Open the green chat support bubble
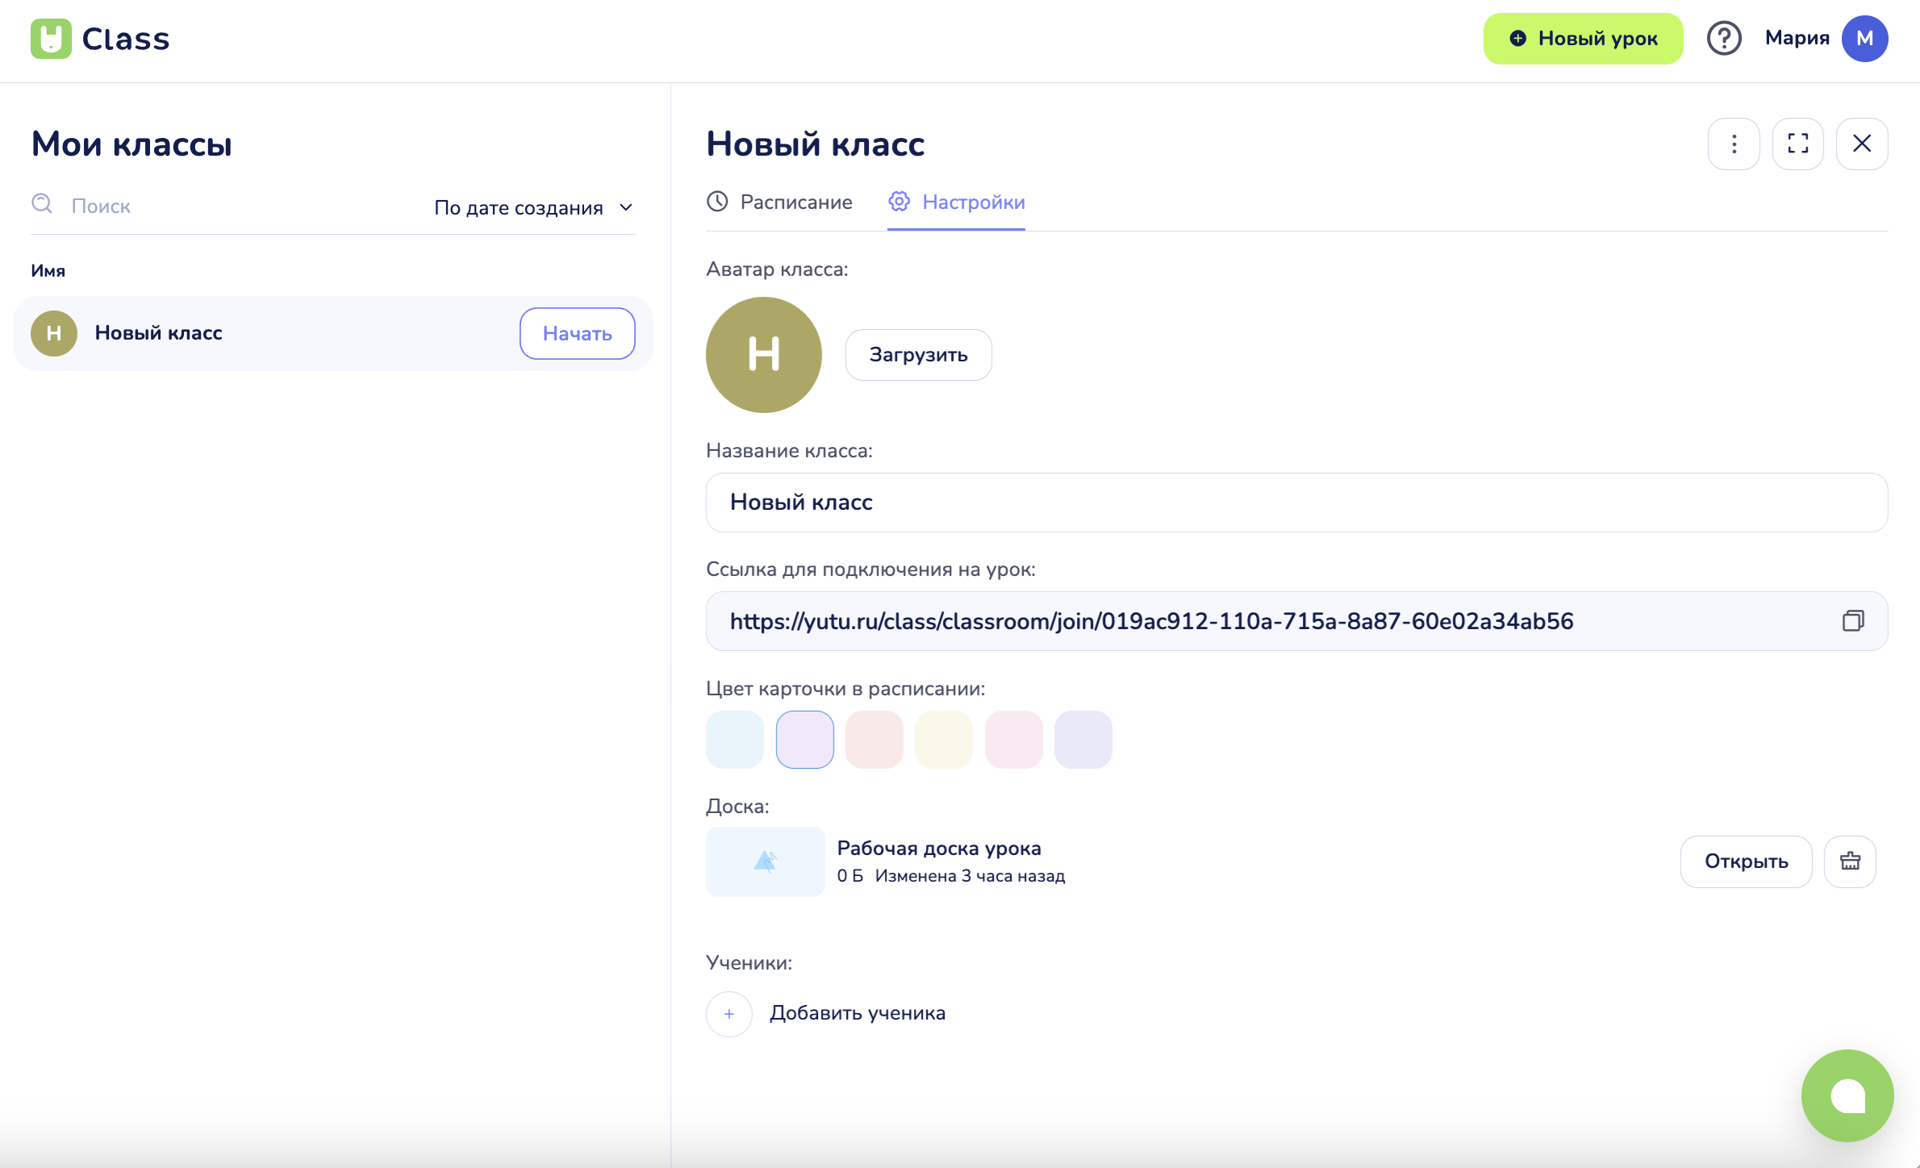The image size is (1920, 1168). (x=1846, y=1095)
